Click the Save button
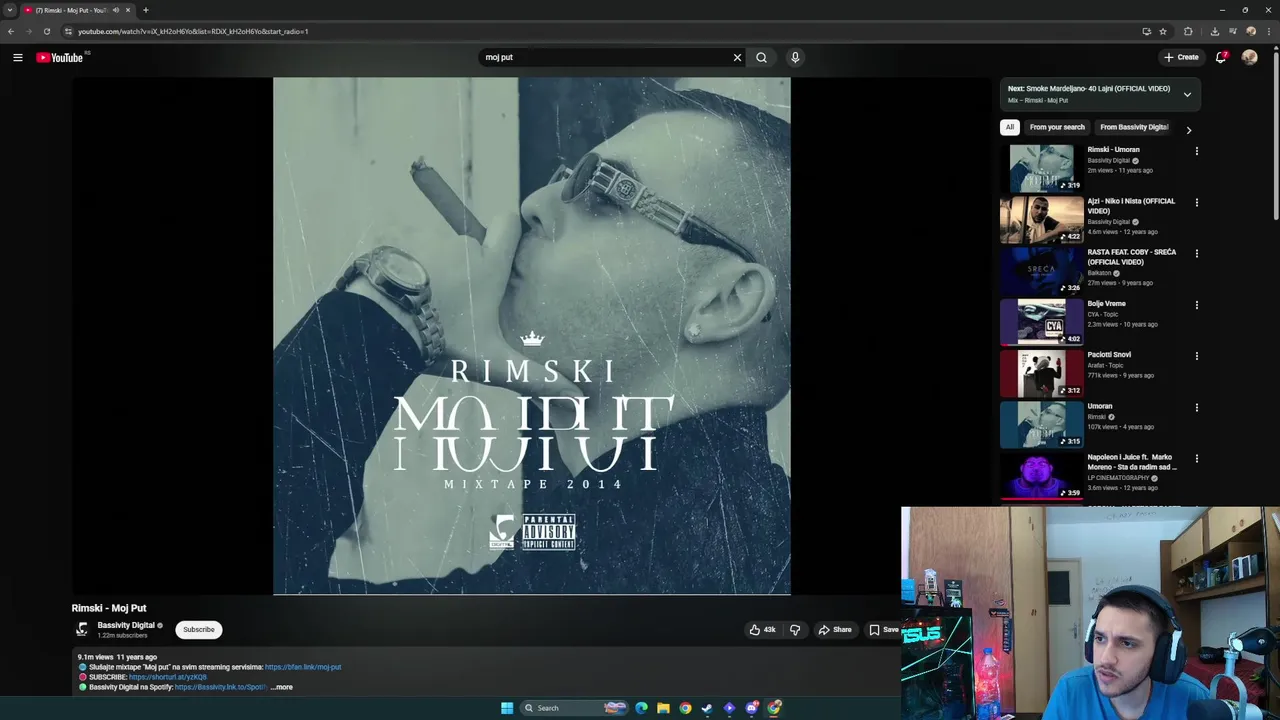Screen dimensions: 1280x720 (x=883, y=630)
